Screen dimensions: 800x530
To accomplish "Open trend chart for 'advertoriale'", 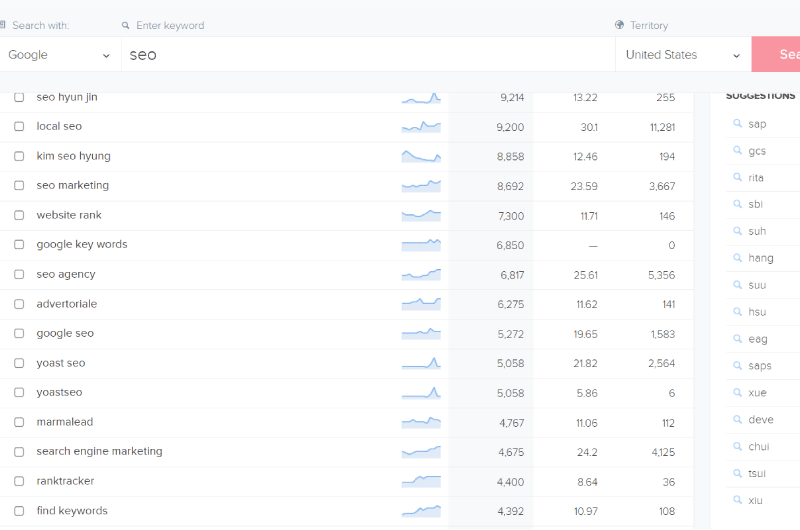I will [421, 304].
